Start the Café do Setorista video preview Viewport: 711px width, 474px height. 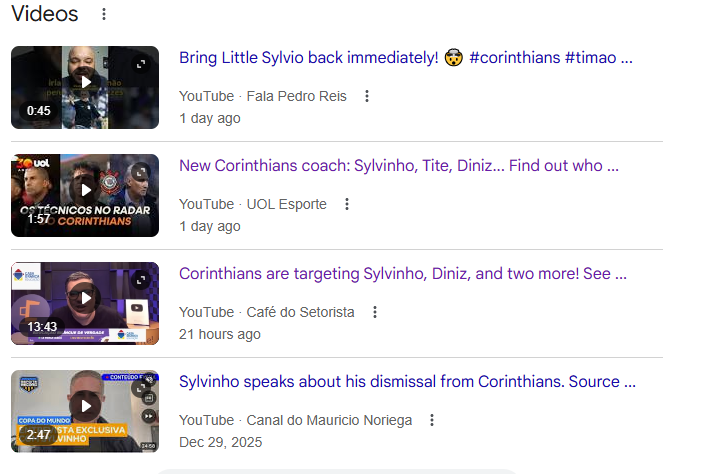click(85, 299)
